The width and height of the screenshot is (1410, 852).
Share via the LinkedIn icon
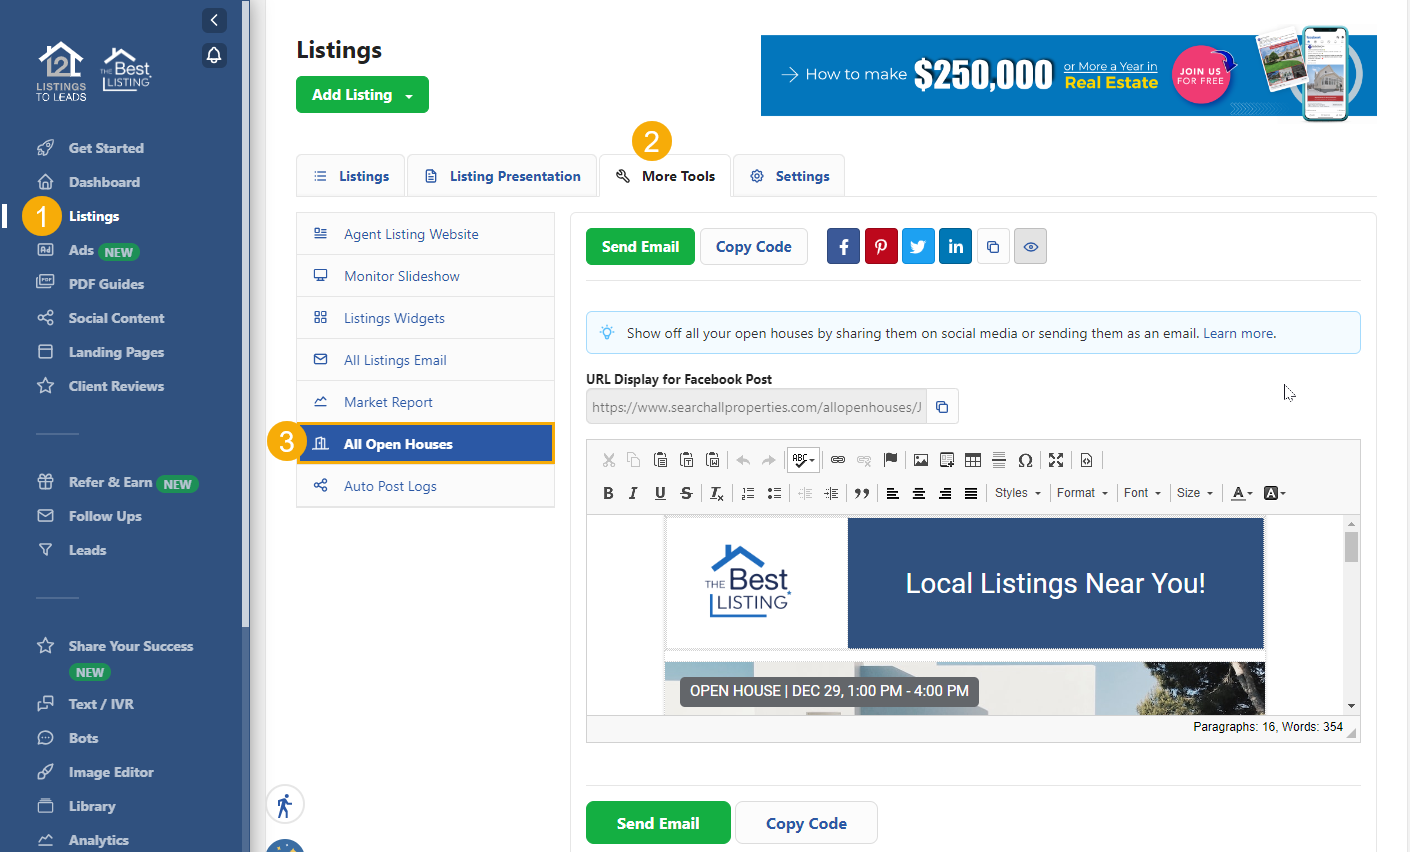click(955, 247)
